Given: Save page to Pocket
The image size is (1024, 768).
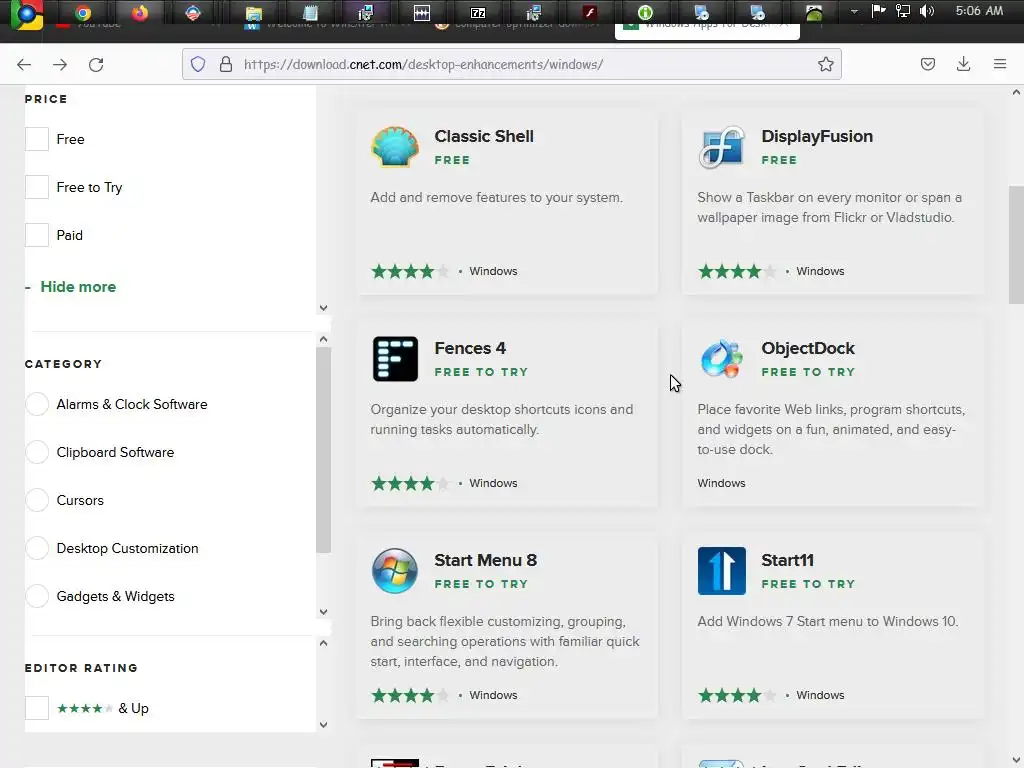Looking at the screenshot, I should point(927,64).
